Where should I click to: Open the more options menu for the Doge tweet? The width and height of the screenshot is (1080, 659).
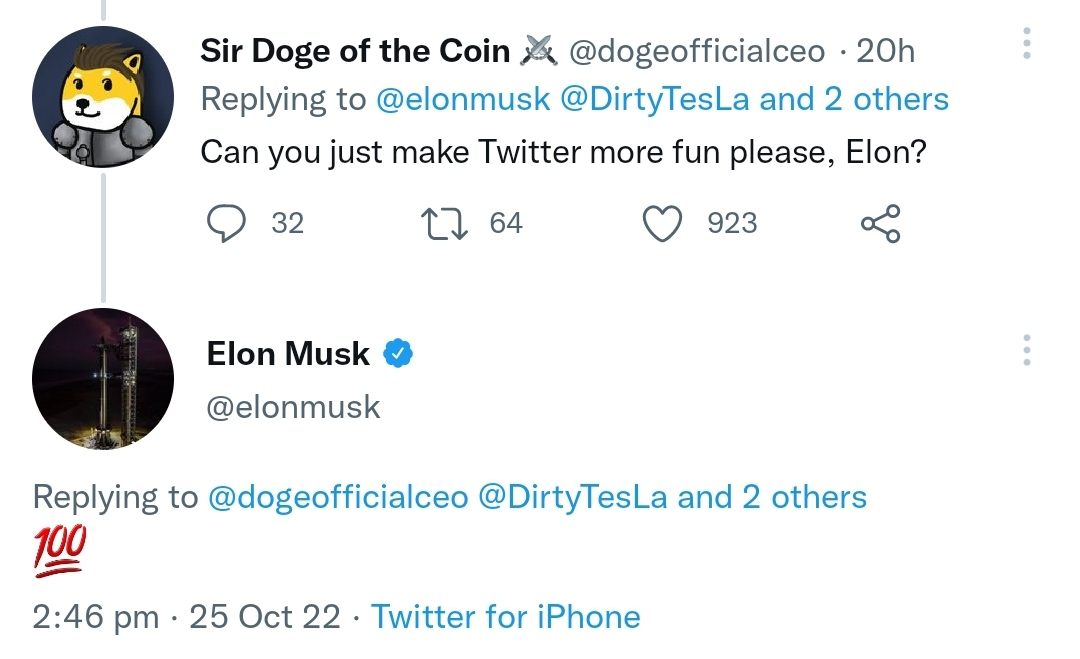pyautogui.click(x=1026, y=43)
